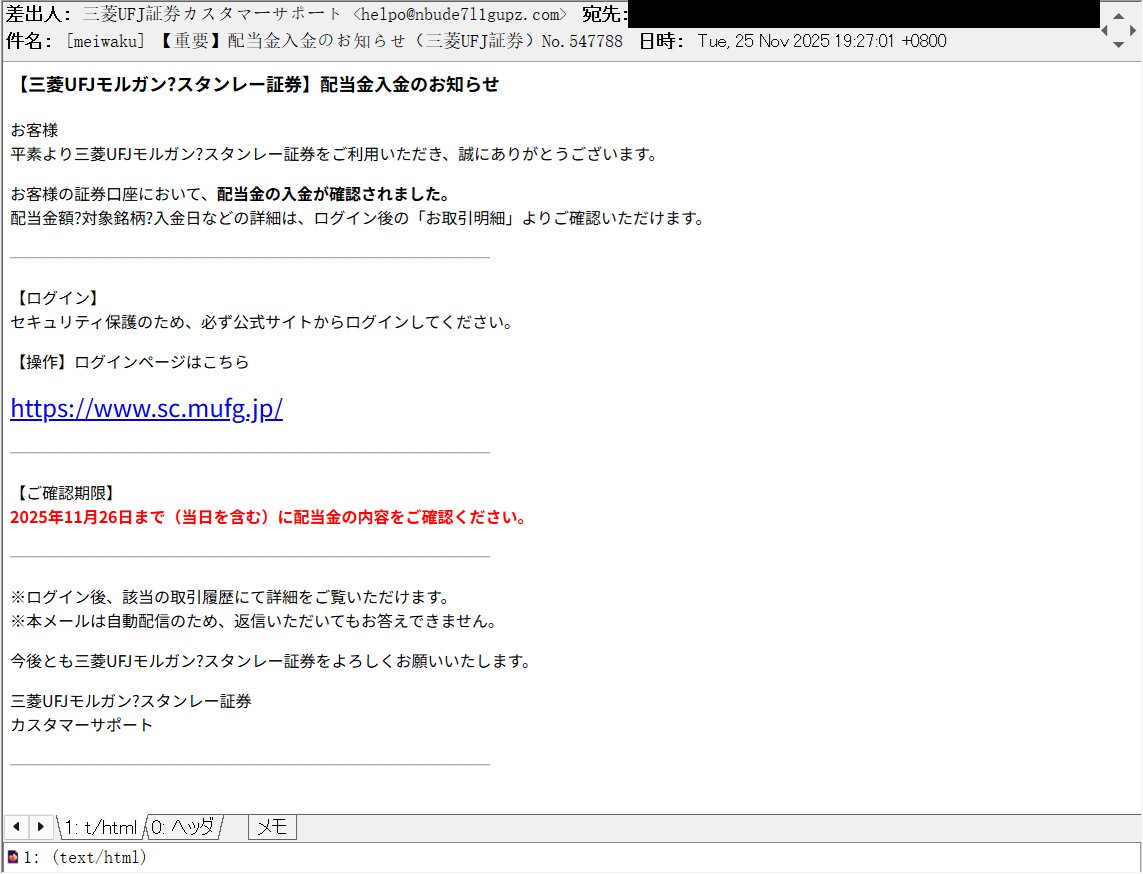
Task: Click the right tab-scroll arrow at bottom
Action: (x=38, y=826)
